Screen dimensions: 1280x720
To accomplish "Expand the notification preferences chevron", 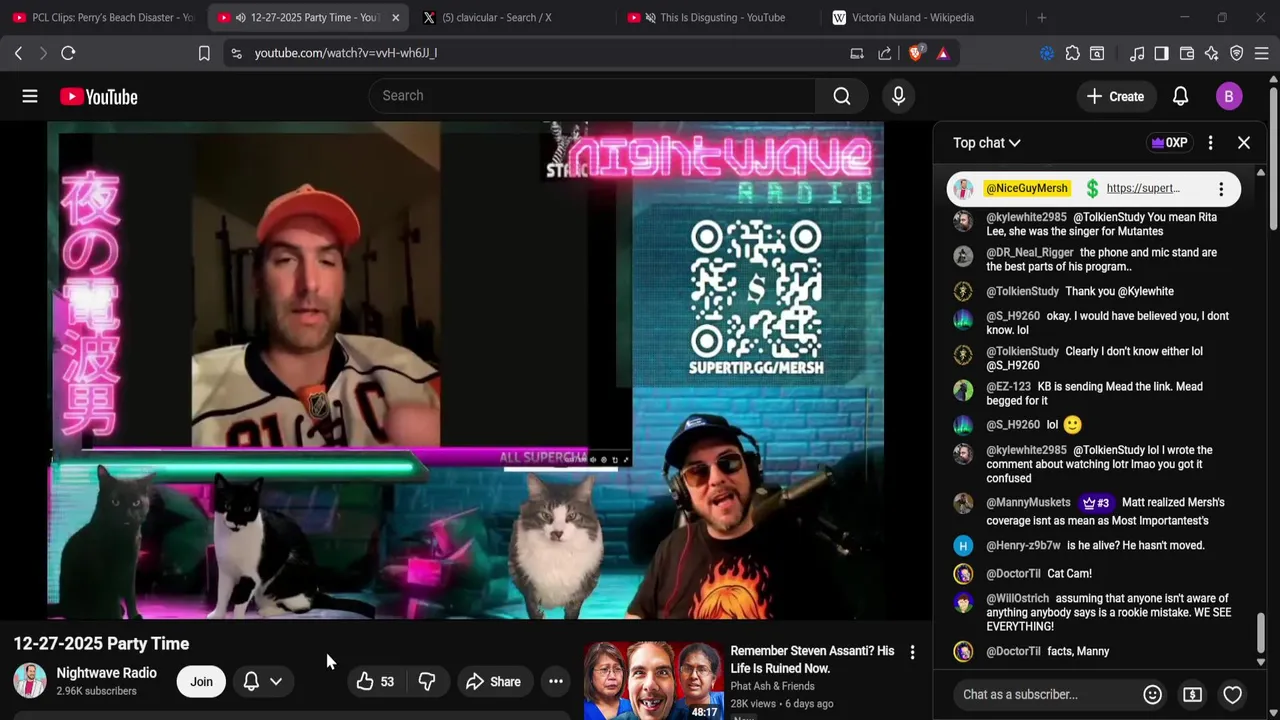I will point(276,682).
